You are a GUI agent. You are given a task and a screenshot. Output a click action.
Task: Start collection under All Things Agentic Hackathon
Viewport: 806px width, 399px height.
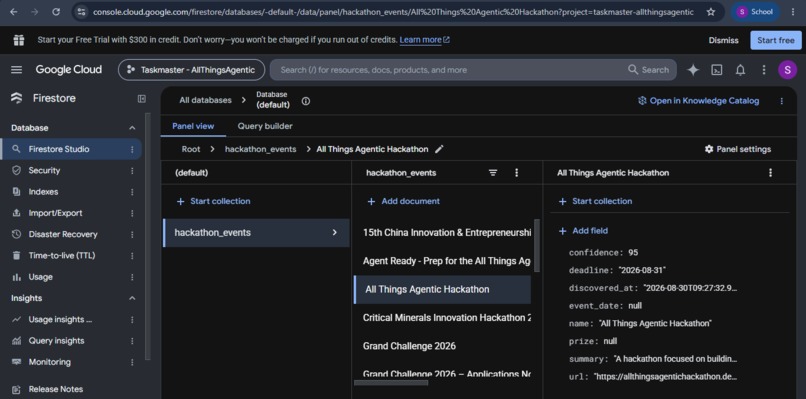tap(595, 201)
